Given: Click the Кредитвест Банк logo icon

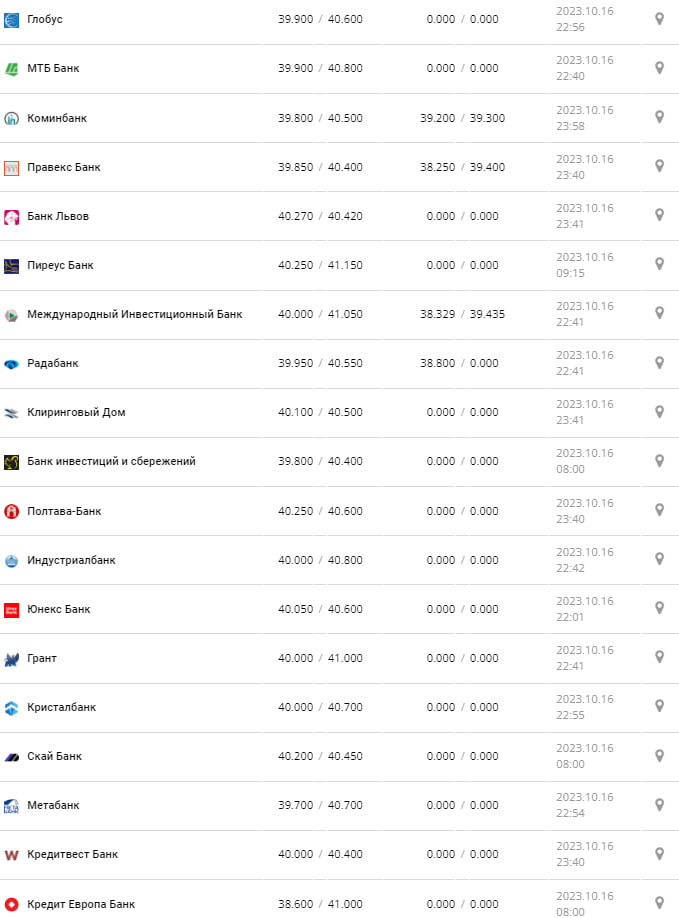Looking at the screenshot, I should pos(12,855).
